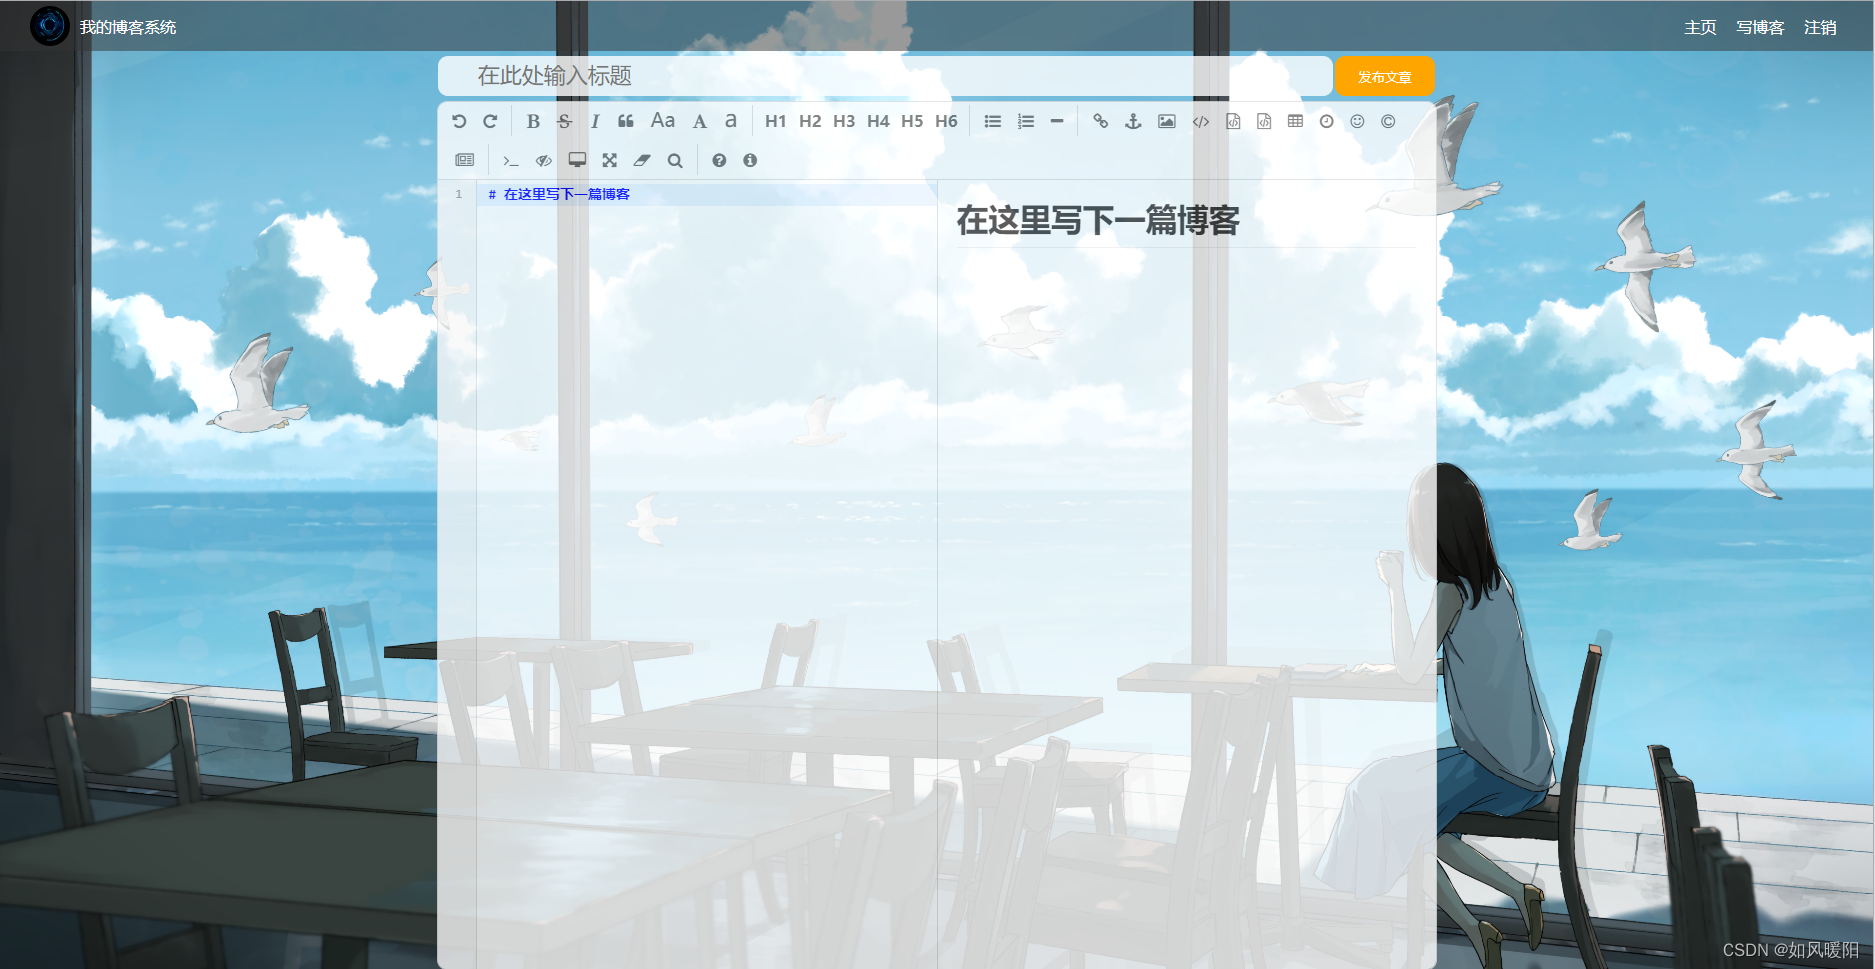Insert a horizontal rule line

(x=1057, y=121)
